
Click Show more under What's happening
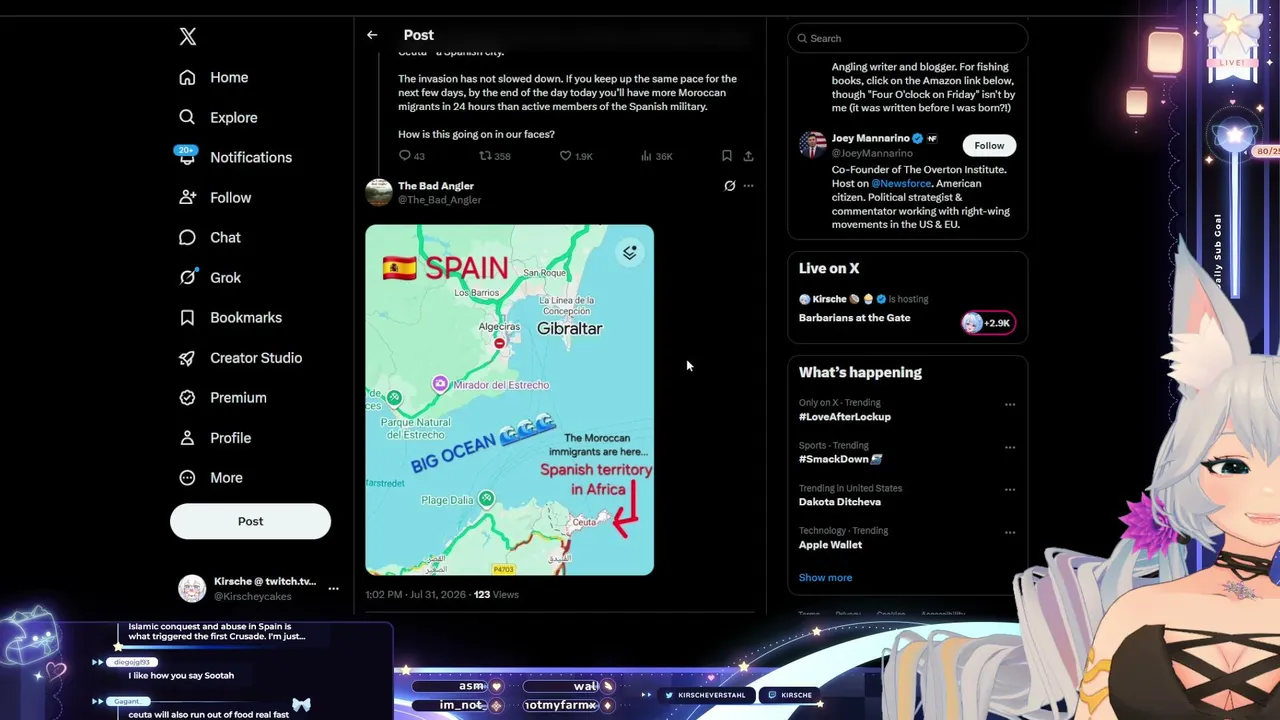click(x=825, y=577)
